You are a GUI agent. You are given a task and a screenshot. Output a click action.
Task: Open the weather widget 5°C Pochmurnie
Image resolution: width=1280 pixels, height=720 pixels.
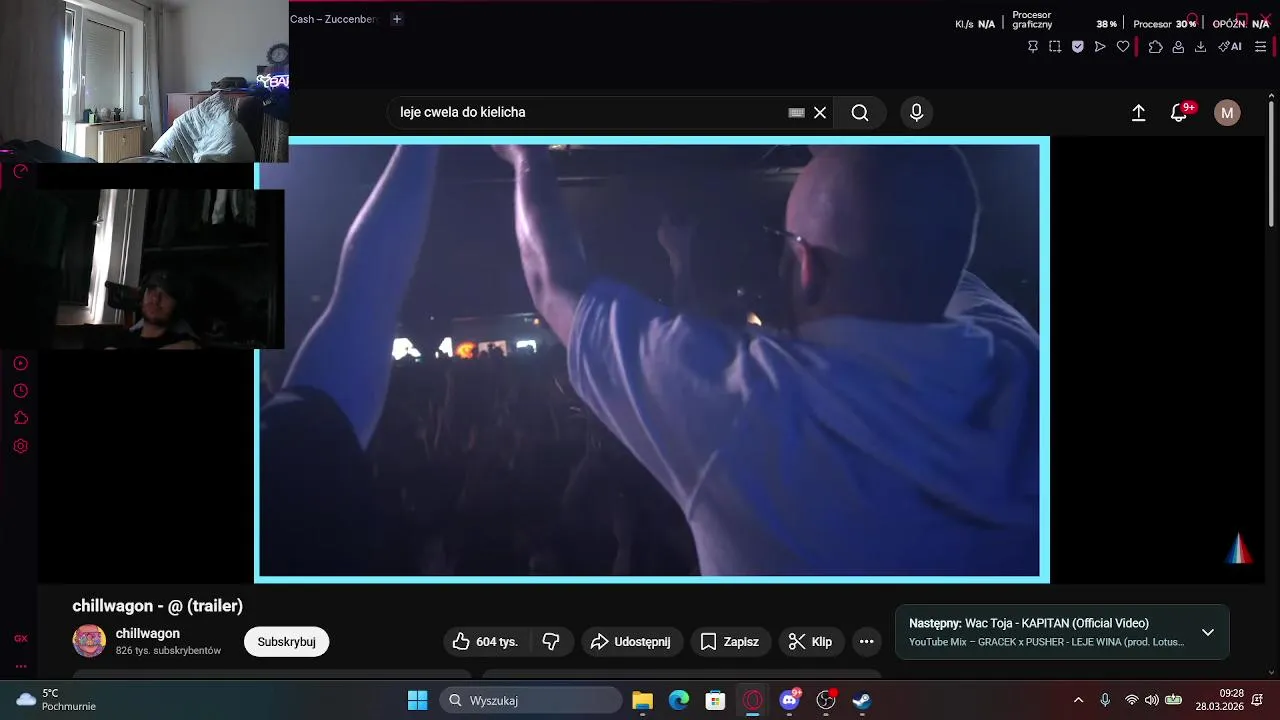pyautogui.click(x=56, y=700)
